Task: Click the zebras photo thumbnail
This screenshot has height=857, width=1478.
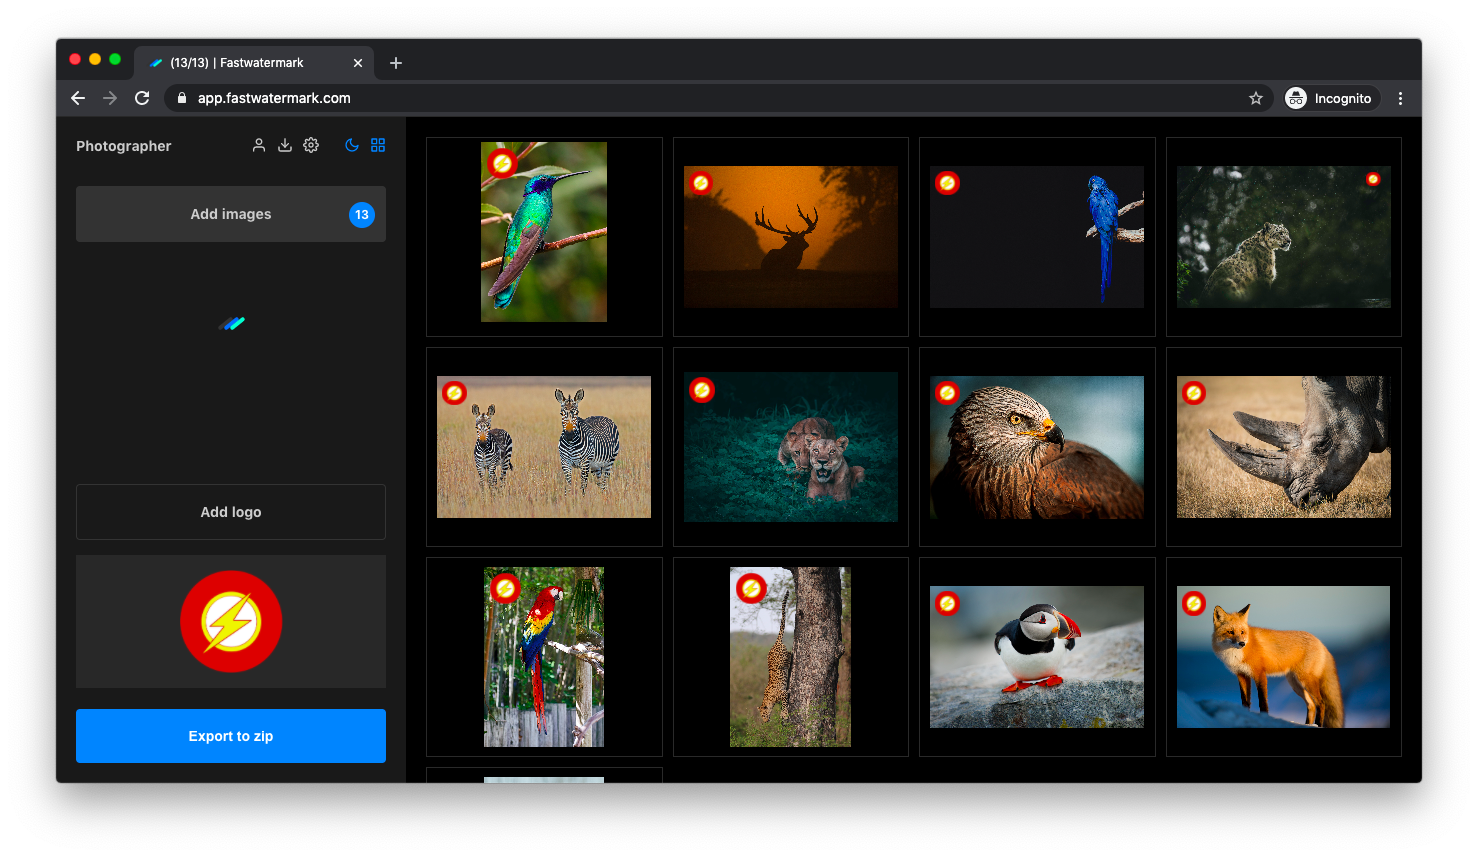Action: click(544, 447)
